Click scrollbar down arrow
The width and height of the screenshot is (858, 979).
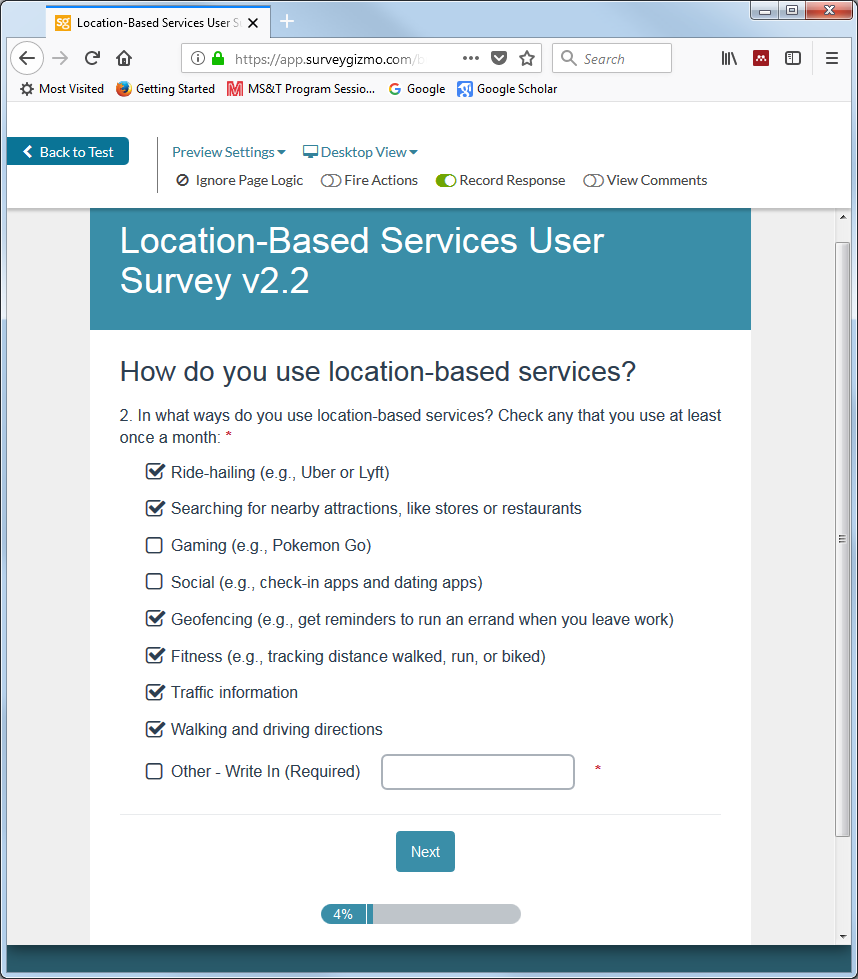click(842, 937)
